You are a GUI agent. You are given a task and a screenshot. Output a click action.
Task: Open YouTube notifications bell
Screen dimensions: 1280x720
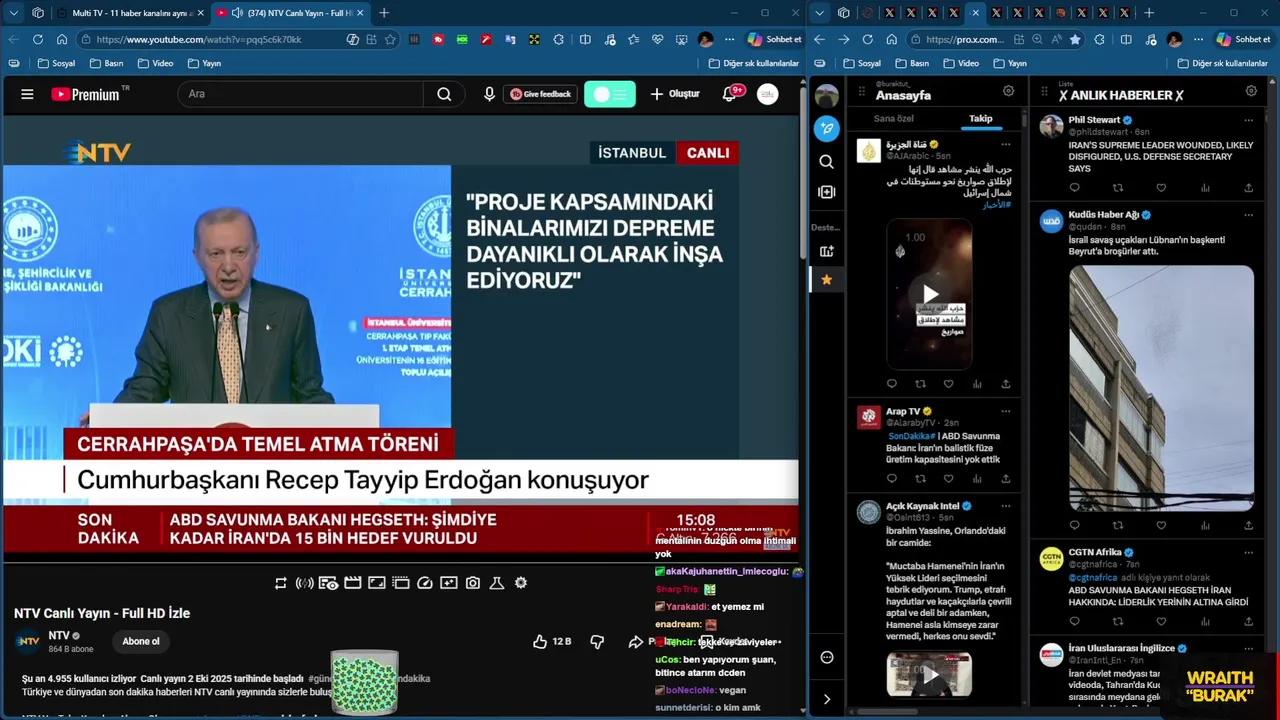[x=730, y=94]
